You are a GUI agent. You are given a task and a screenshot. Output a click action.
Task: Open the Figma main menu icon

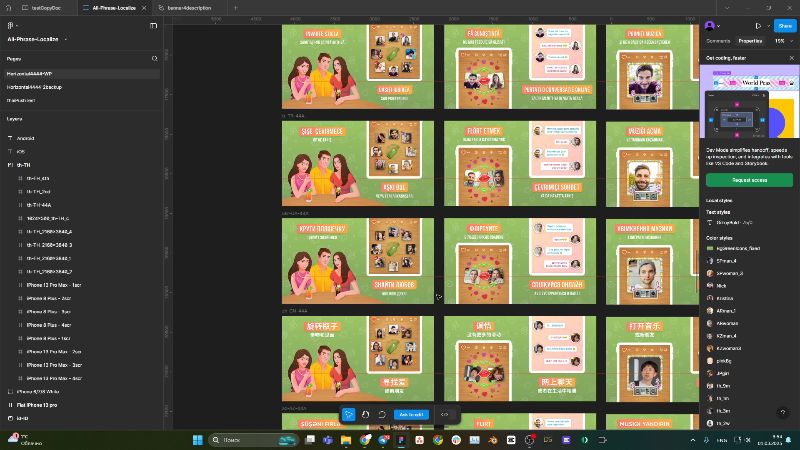[10, 26]
